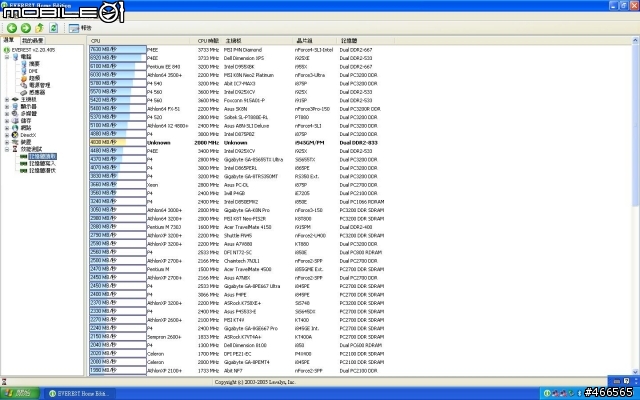The image size is (640, 400).
Task: Sort by the 主機板 motherboard column header
Action: pos(258,41)
